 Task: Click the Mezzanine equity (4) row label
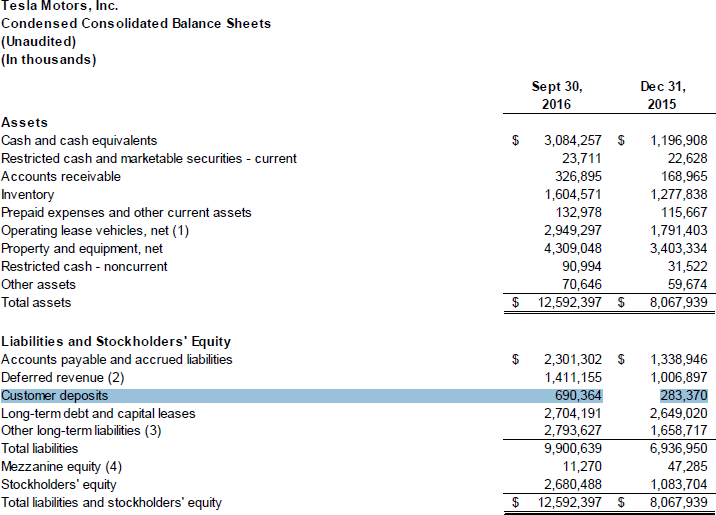click(62, 467)
